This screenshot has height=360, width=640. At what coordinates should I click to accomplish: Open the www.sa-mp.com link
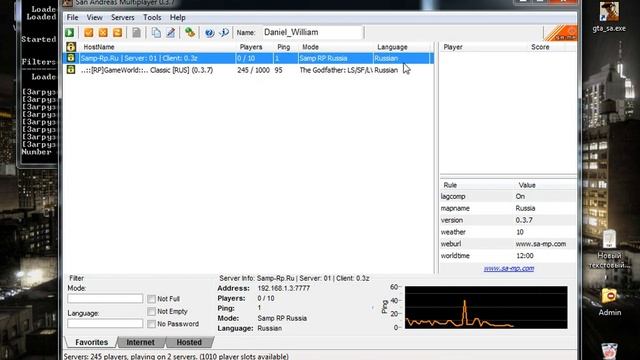pos(509,268)
